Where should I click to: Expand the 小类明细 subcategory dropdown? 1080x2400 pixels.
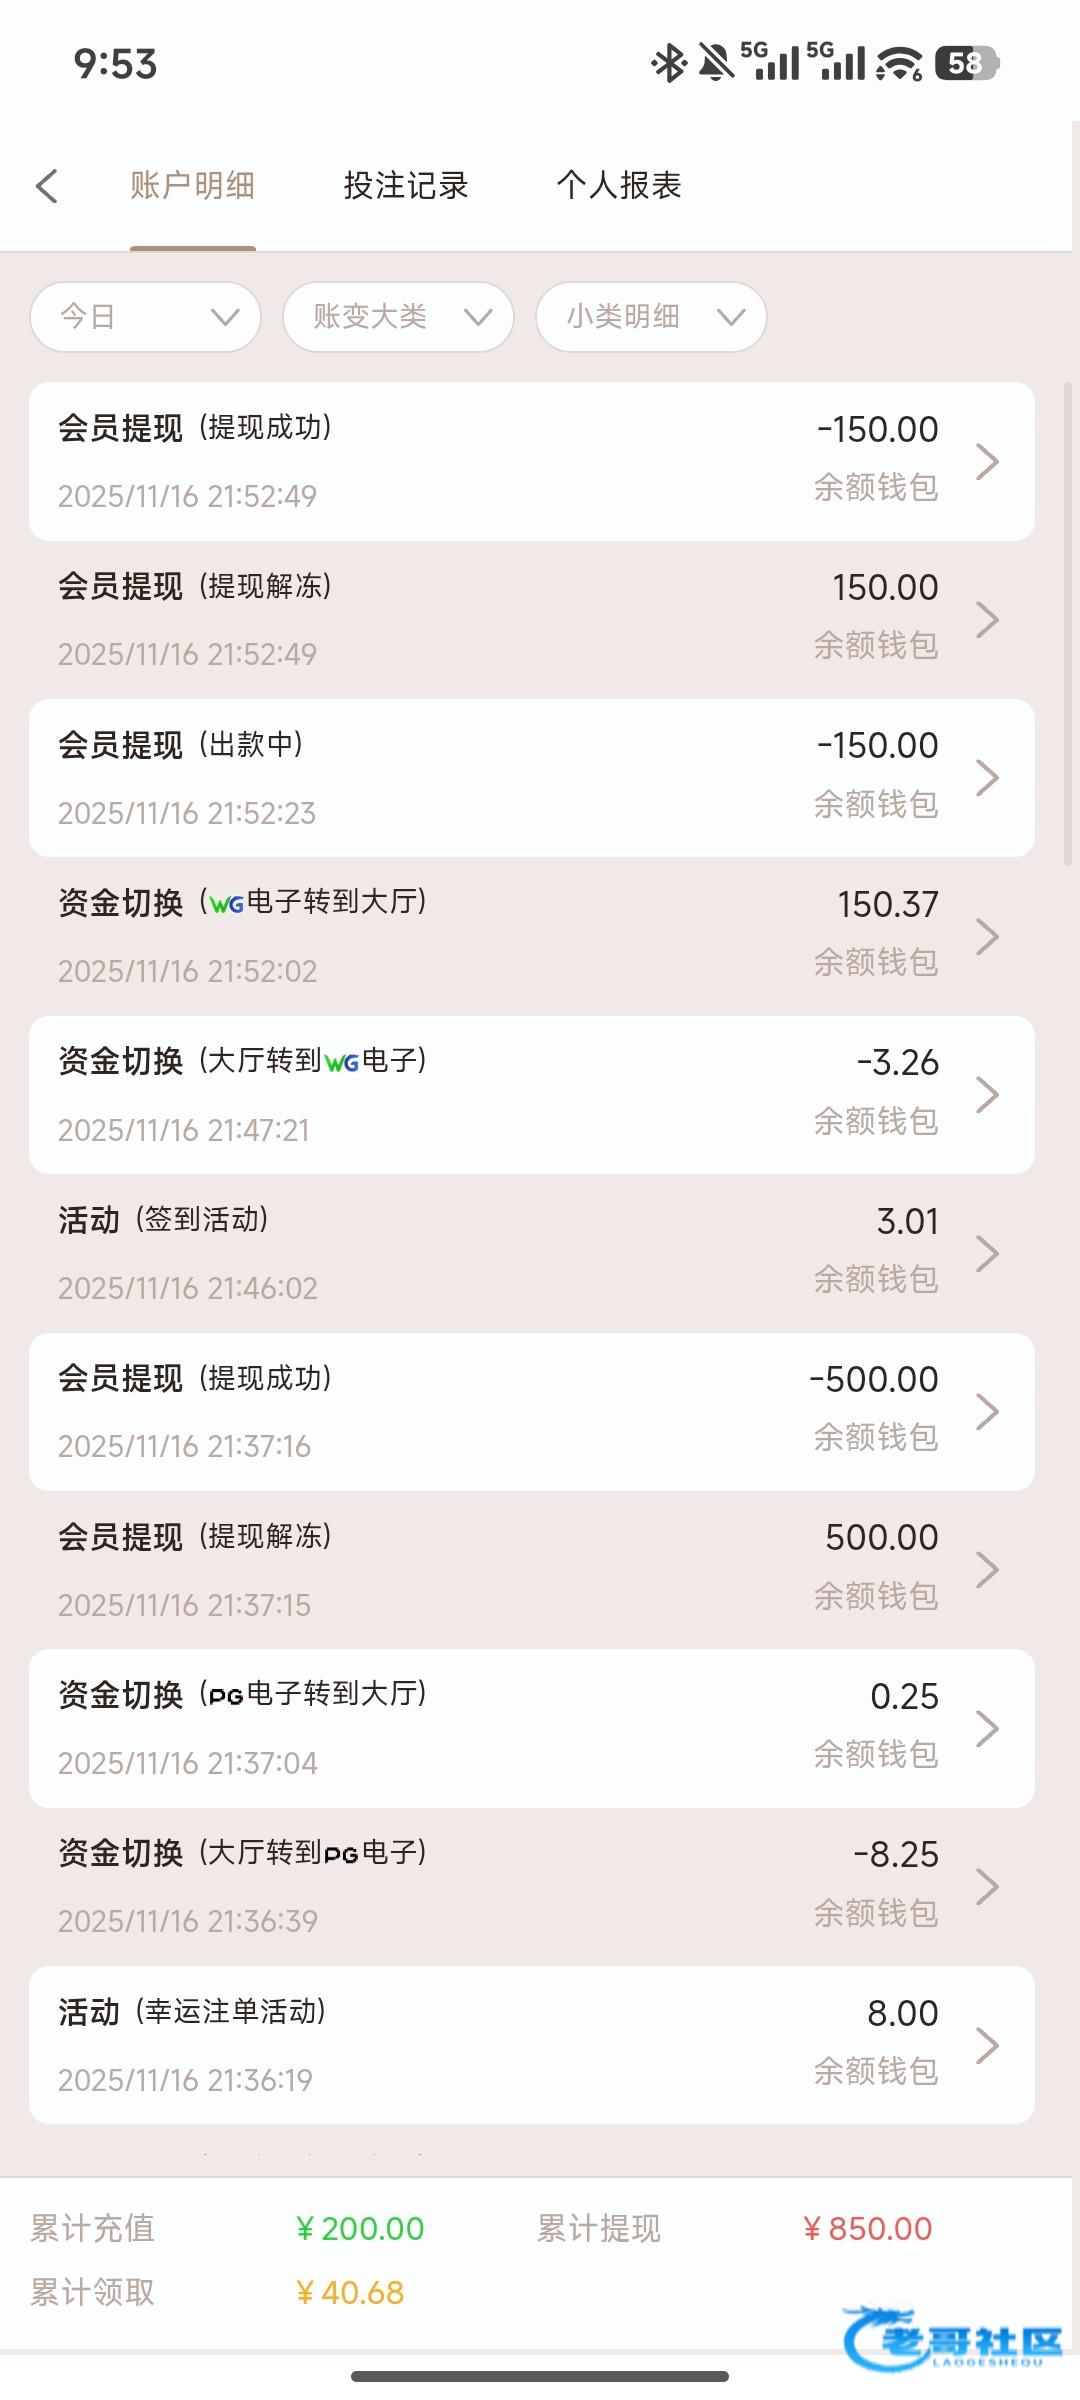pos(651,317)
